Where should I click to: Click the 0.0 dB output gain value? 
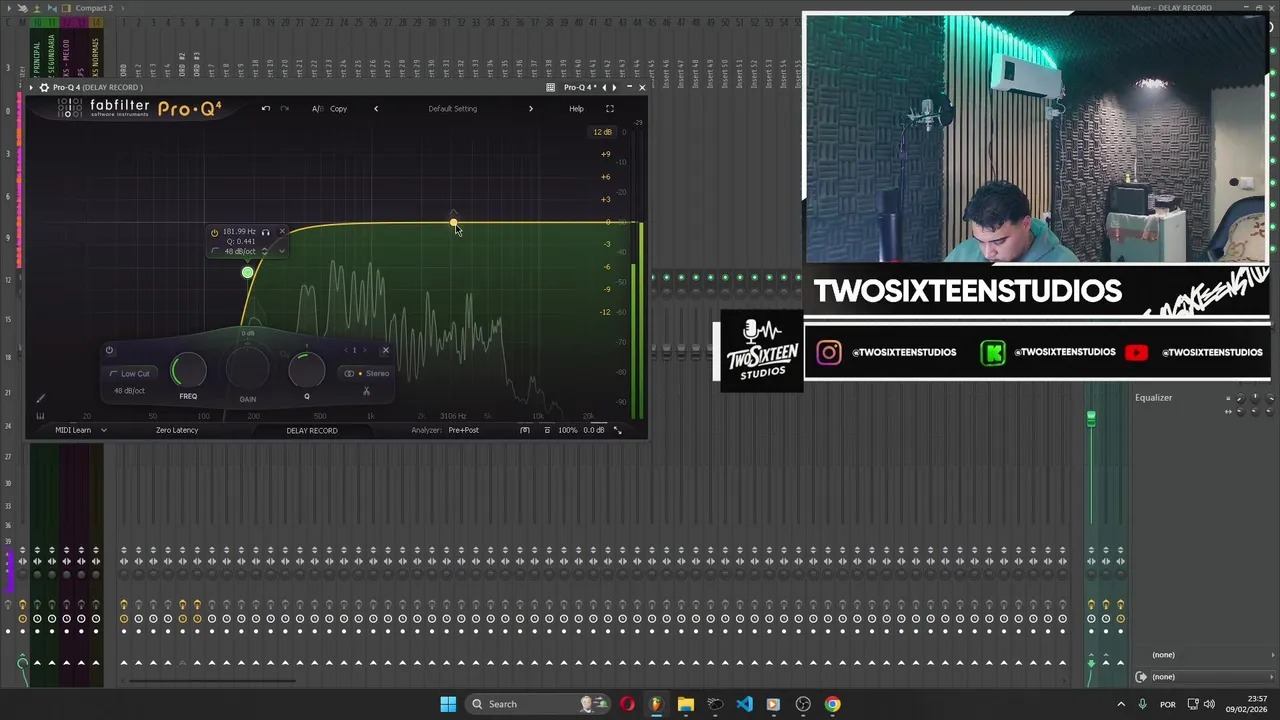594,430
